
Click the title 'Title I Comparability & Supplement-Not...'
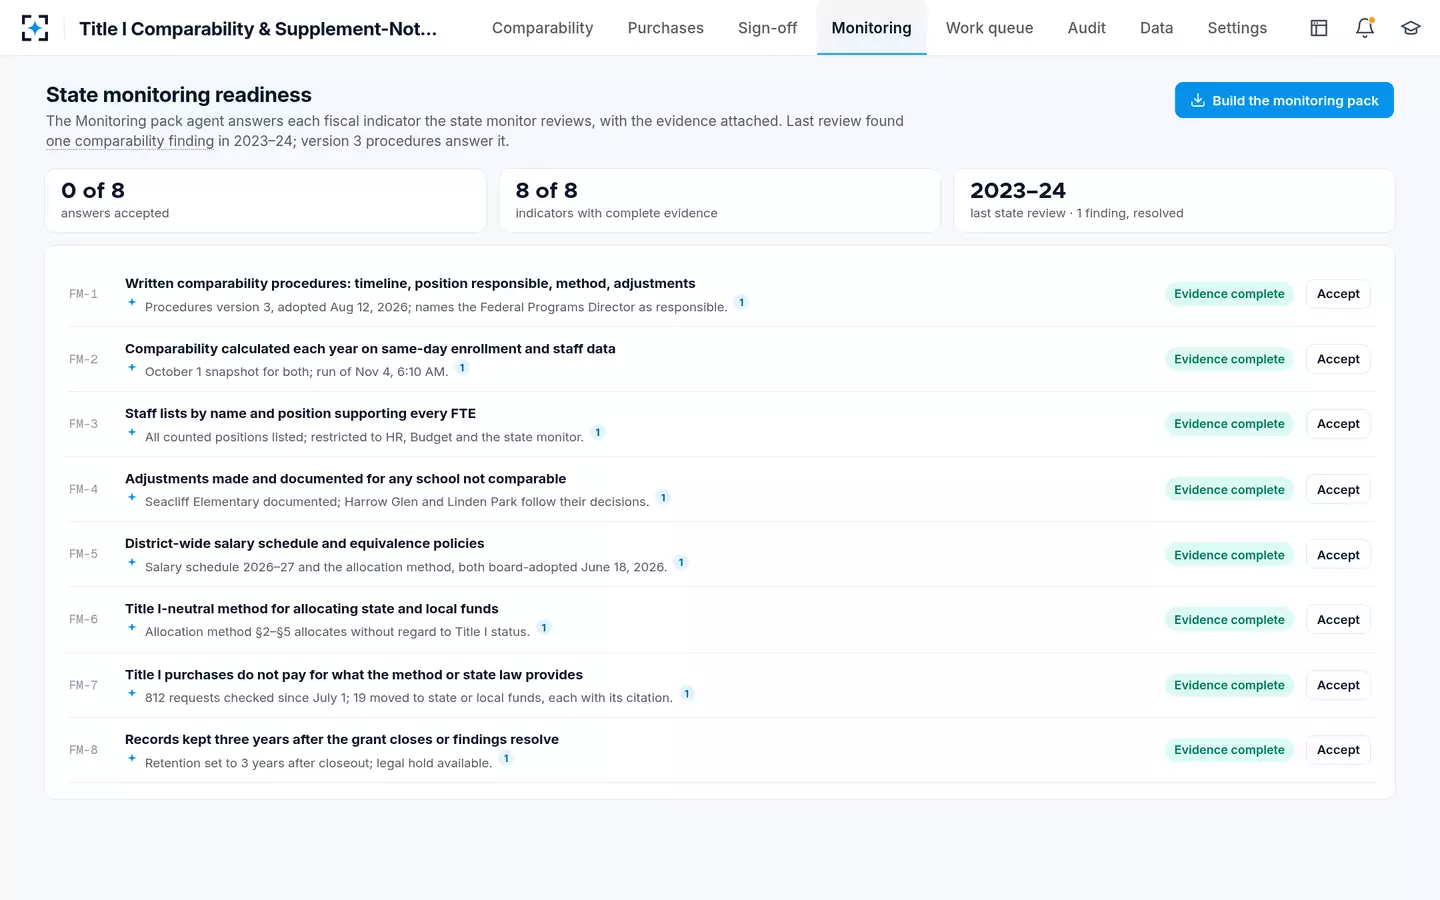[x=258, y=28]
